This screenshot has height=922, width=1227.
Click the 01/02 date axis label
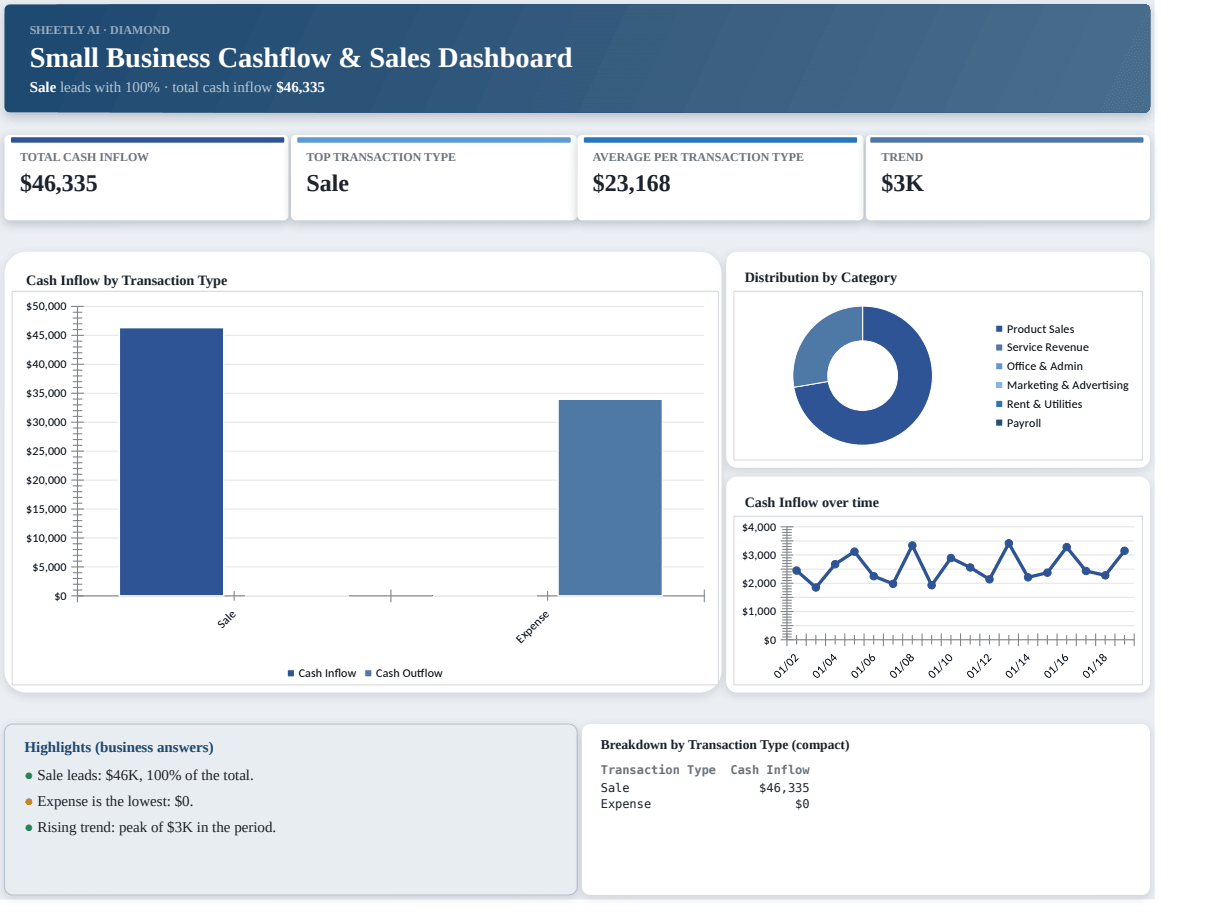[787, 666]
